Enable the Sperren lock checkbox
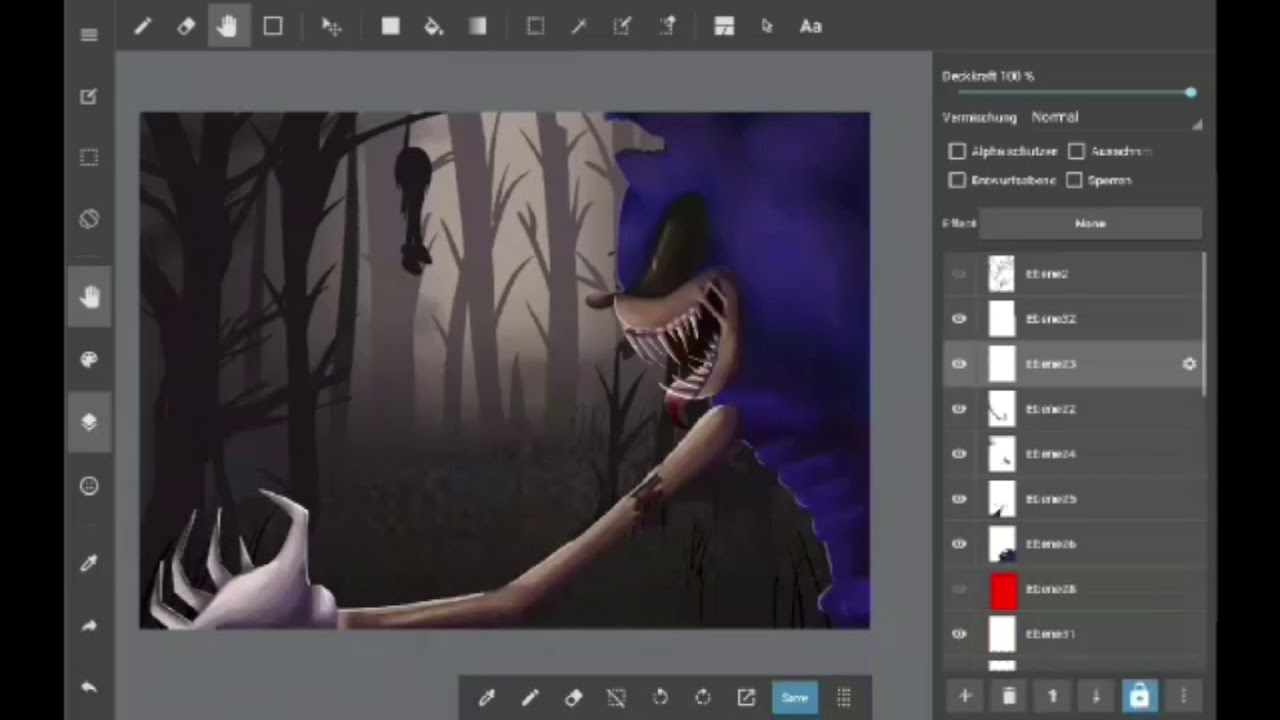Image resolution: width=1280 pixels, height=720 pixels. (1074, 180)
